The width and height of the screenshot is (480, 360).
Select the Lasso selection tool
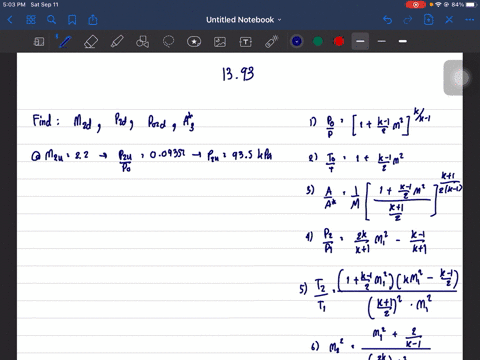click(168, 42)
